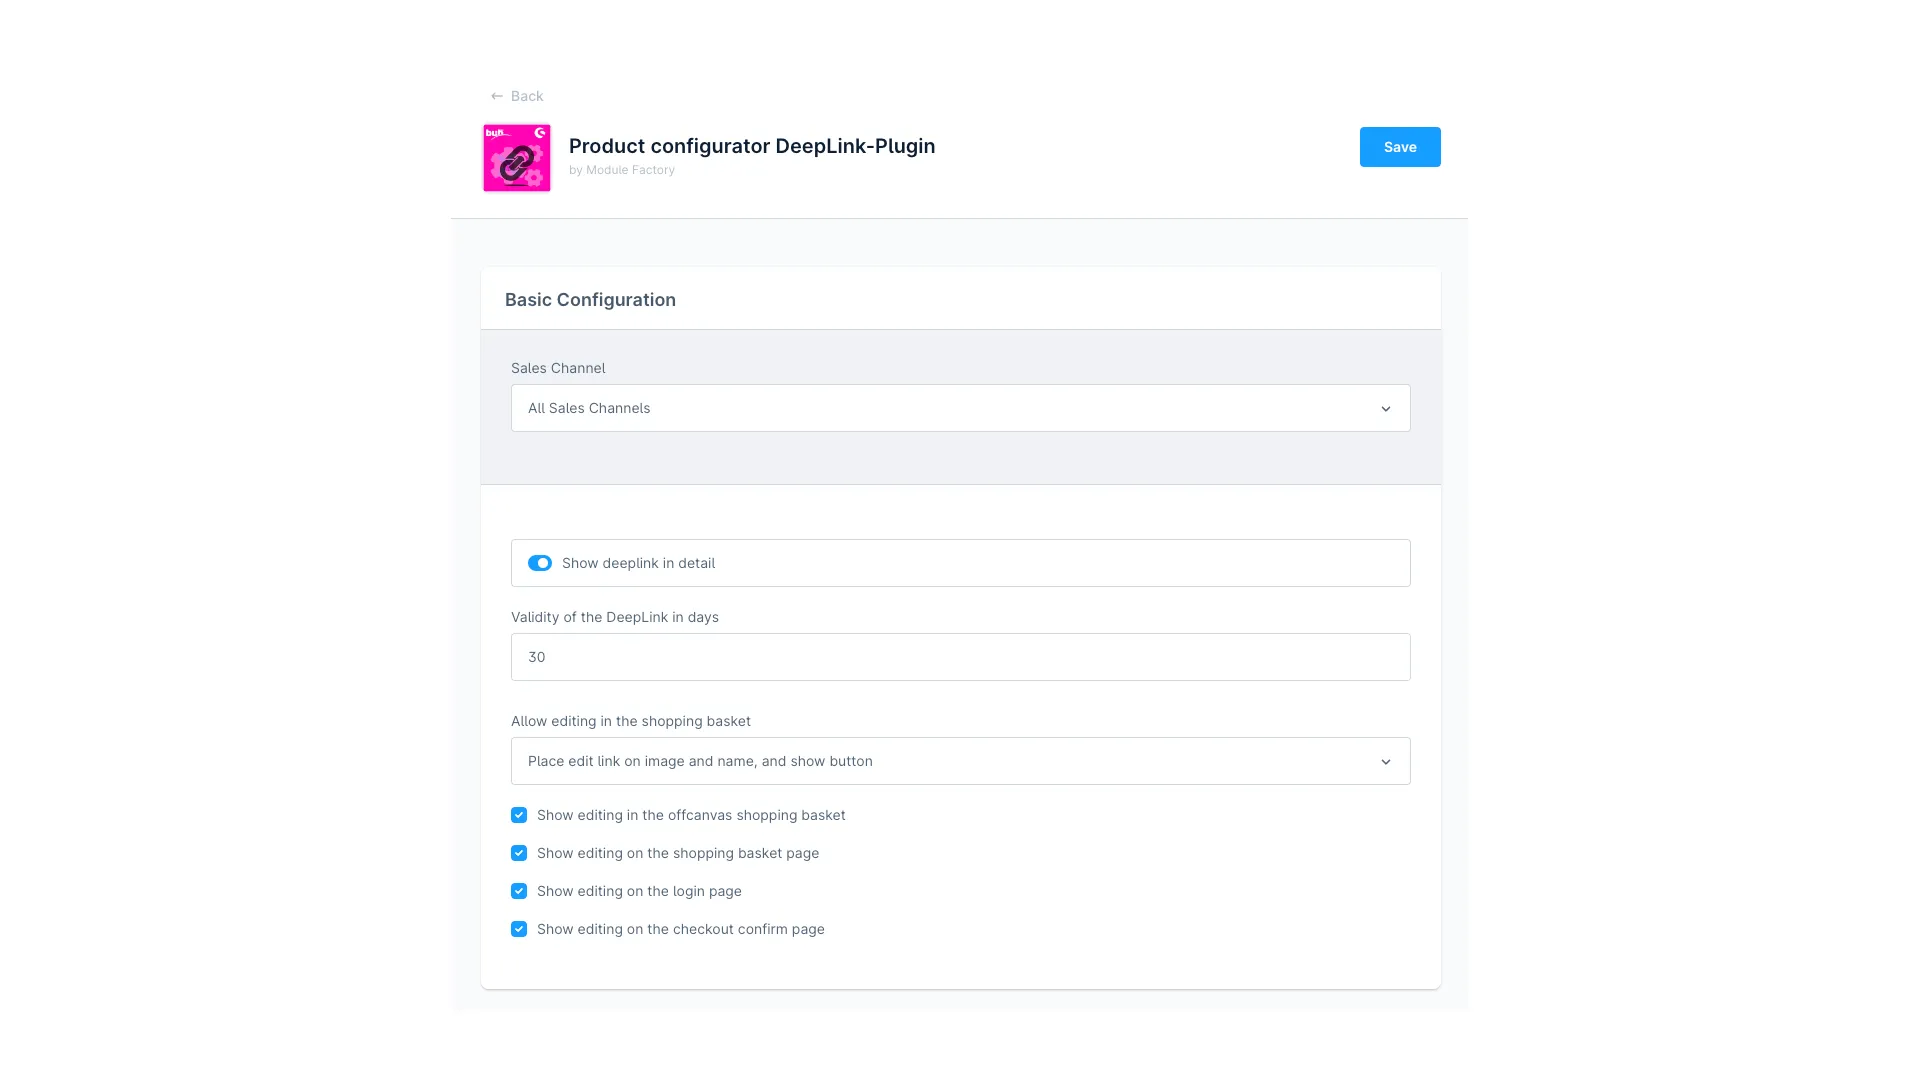Open the 'Allow editing in the shopping basket' dropdown
The height and width of the screenshot is (1080, 1920).
960,761
